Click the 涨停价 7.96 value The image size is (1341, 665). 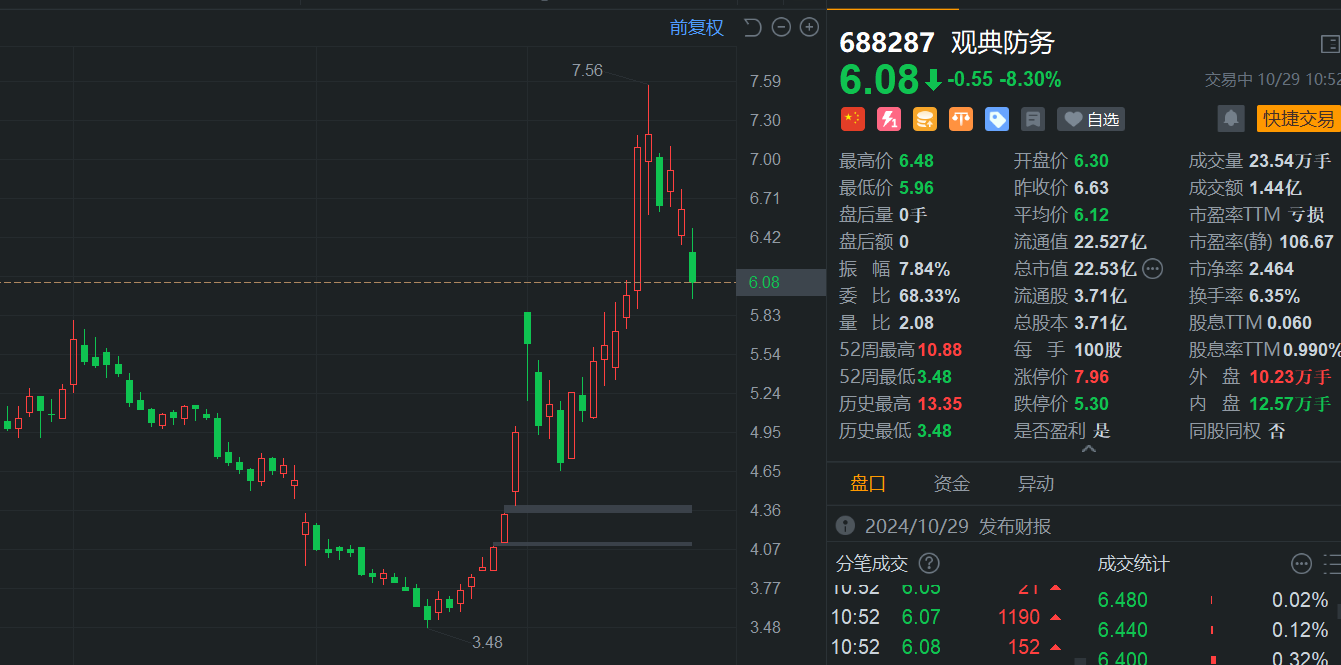click(x=1091, y=377)
